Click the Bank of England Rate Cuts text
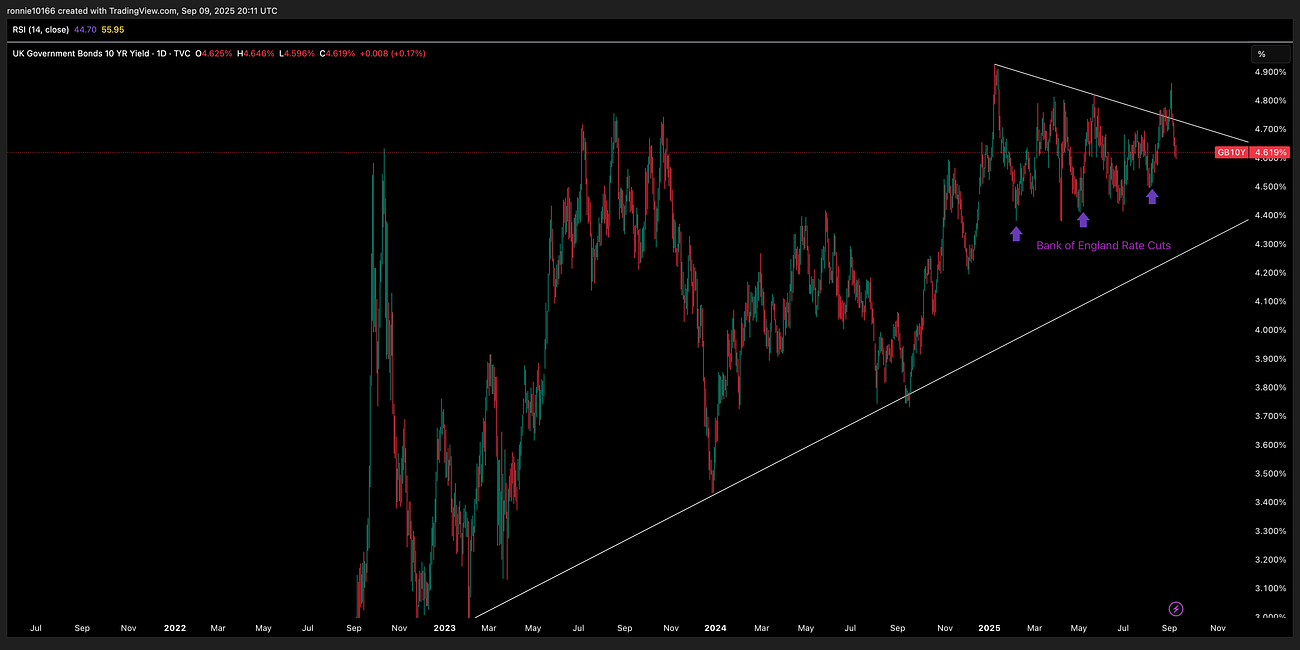The image size is (1300, 650). pyautogui.click(x=1104, y=245)
